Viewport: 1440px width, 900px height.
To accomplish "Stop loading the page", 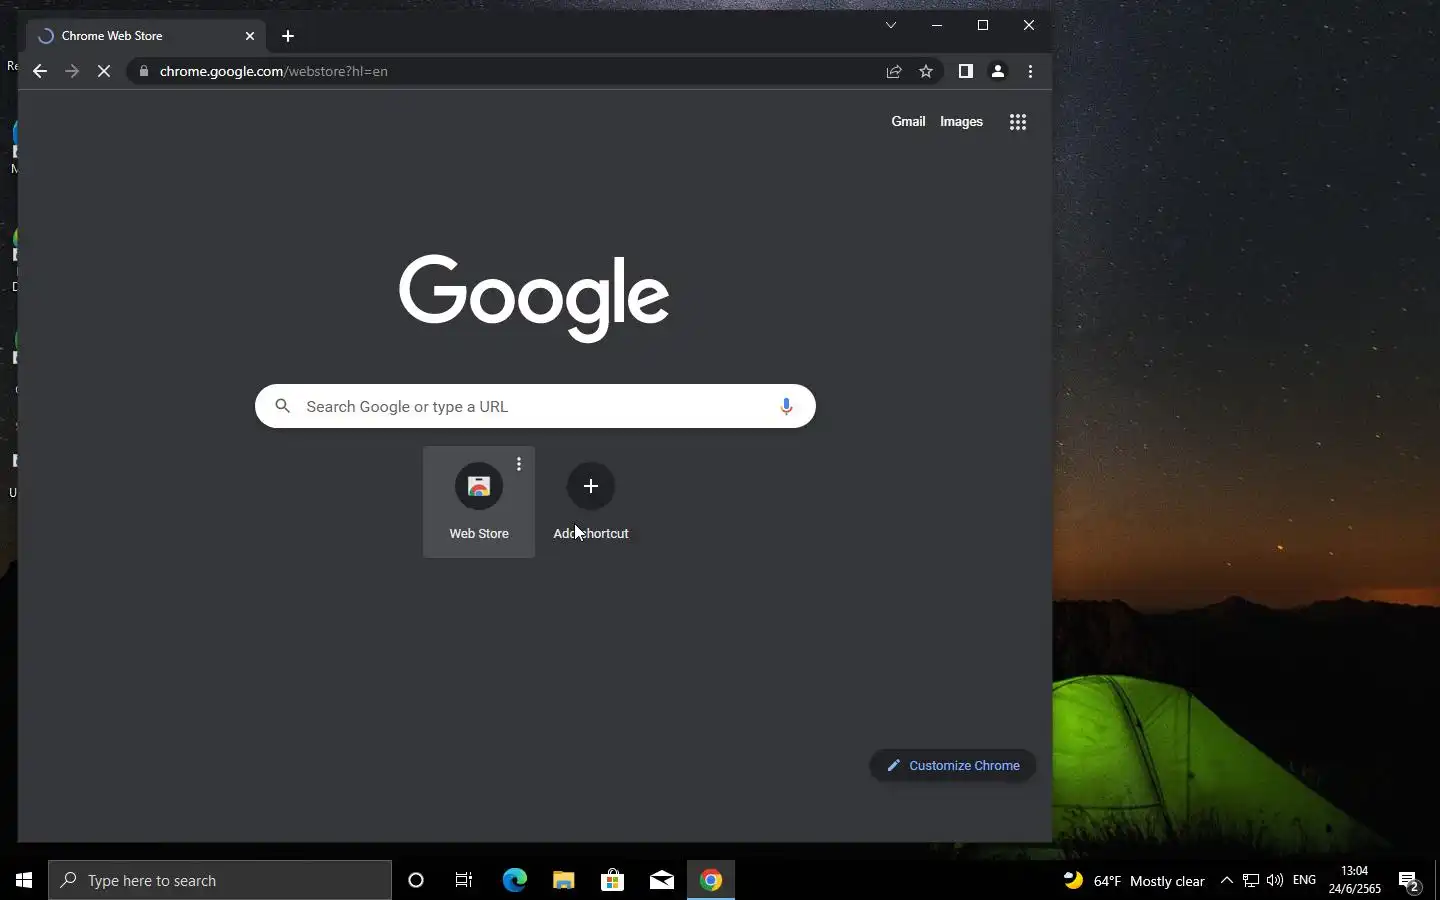I will coord(104,71).
